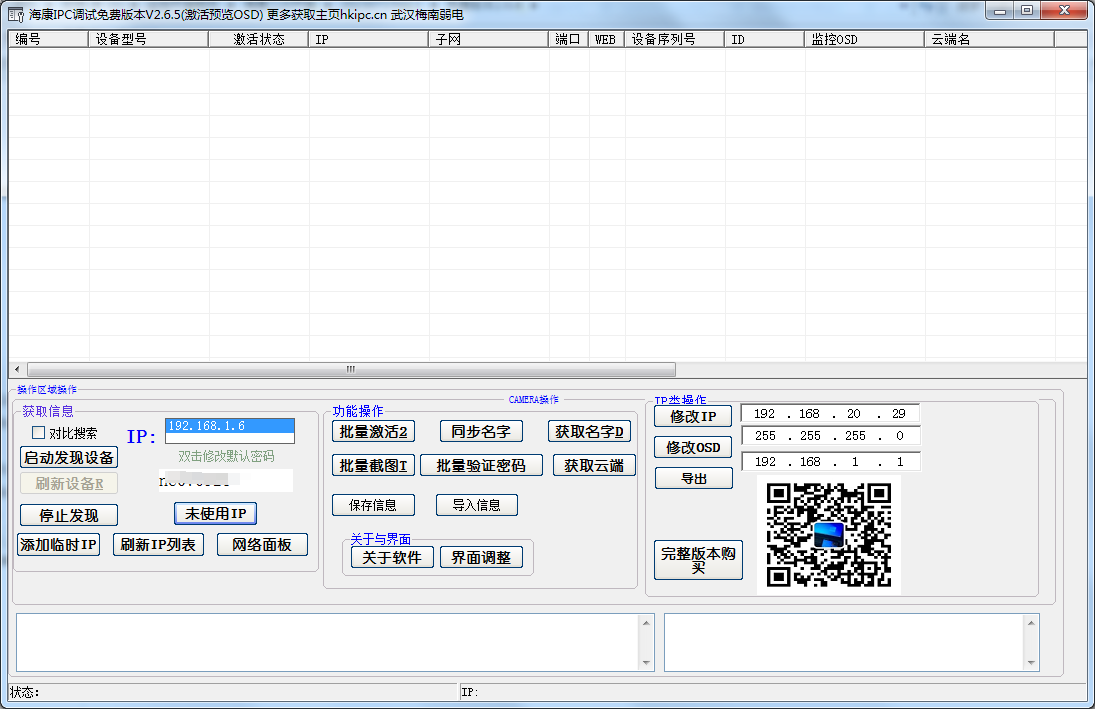
Task: Click the right log area's down arrow
Action: tap(1031, 663)
